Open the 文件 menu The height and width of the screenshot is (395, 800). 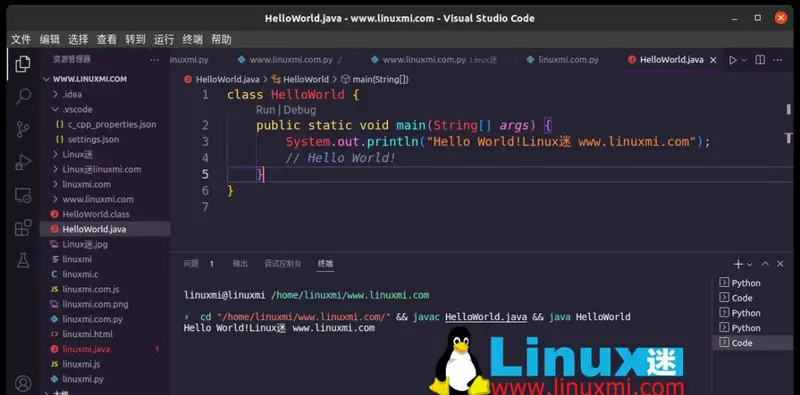pyautogui.click(x=21, y=39)
